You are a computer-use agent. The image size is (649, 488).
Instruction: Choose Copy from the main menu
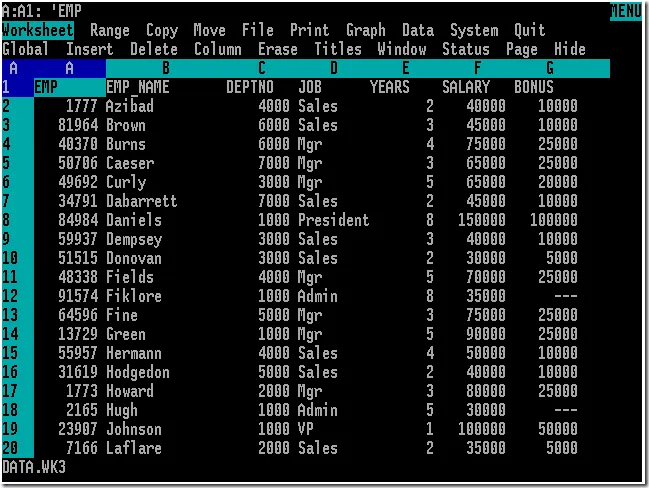click(162, 31)
